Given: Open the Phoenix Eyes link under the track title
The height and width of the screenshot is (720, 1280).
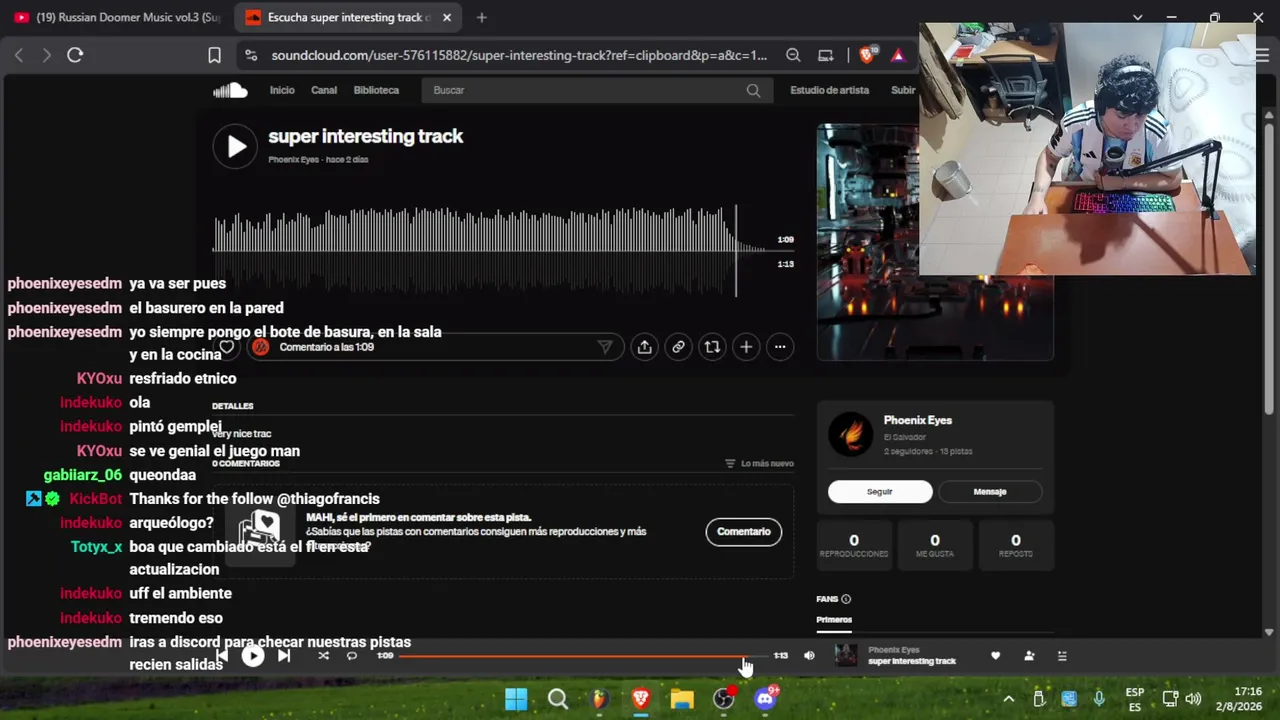Looking at the screenshot, I should (293, 160).
